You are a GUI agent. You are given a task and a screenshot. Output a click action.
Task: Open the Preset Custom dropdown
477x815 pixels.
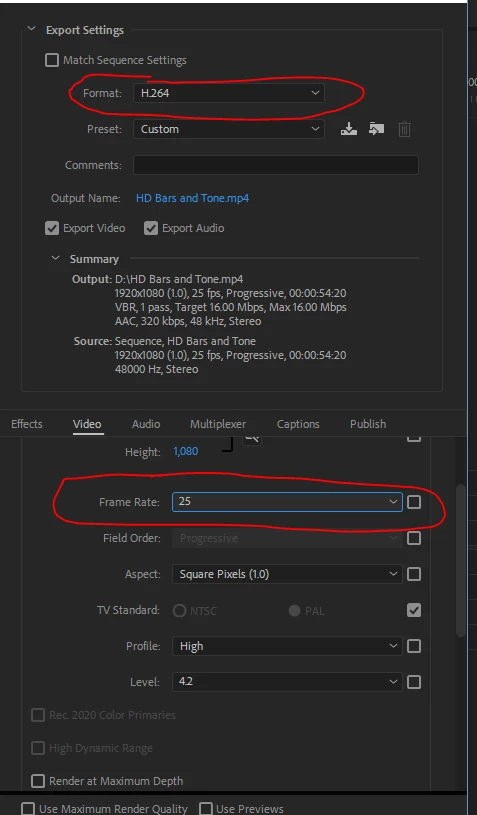pyautogui.click(x=229, y=129)
